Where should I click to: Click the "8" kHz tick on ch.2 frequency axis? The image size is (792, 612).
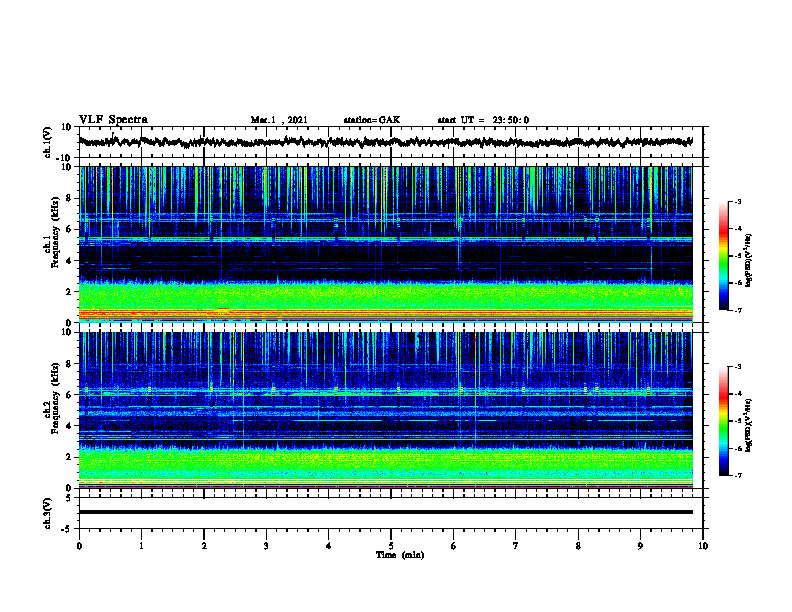69,364
